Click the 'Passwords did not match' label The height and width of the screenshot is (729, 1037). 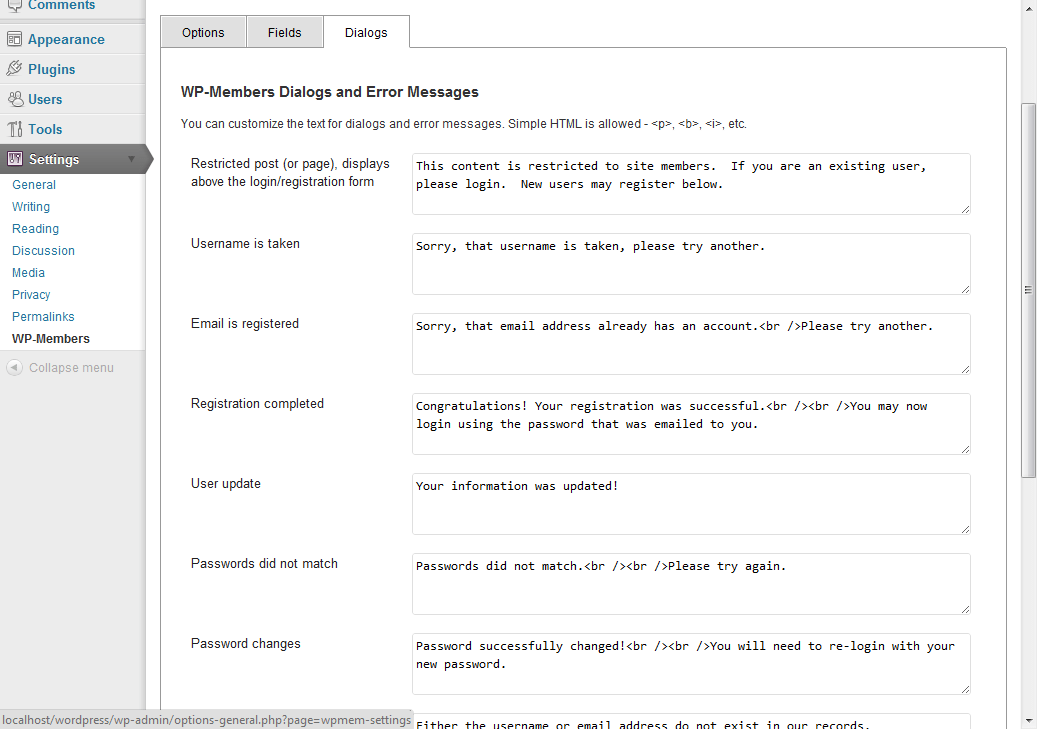tap(264, 564)
